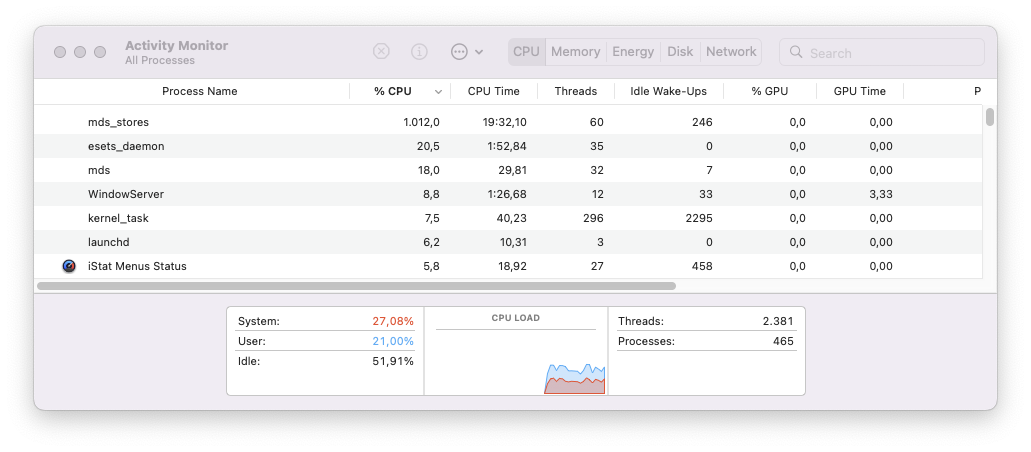Image resolution: width=1031 pixels, height=452 pixels.
Task: Click the Idle 51,91% value
Action: (393, 361)
